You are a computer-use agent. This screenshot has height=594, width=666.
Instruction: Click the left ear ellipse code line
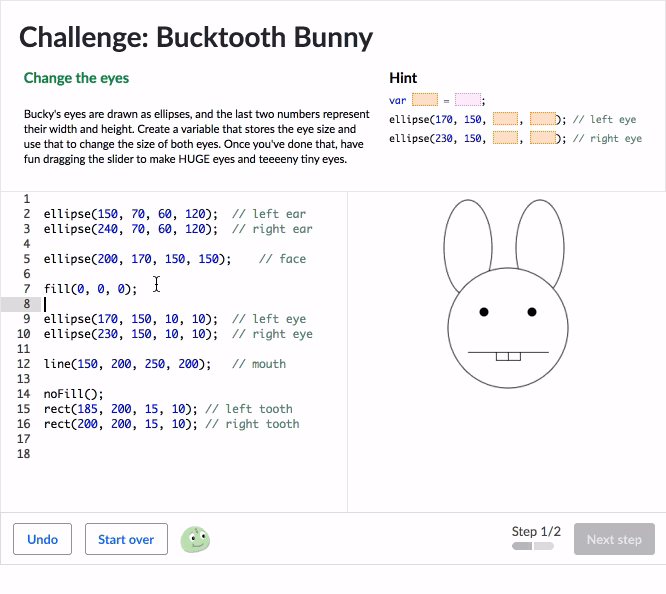[175, 214]
